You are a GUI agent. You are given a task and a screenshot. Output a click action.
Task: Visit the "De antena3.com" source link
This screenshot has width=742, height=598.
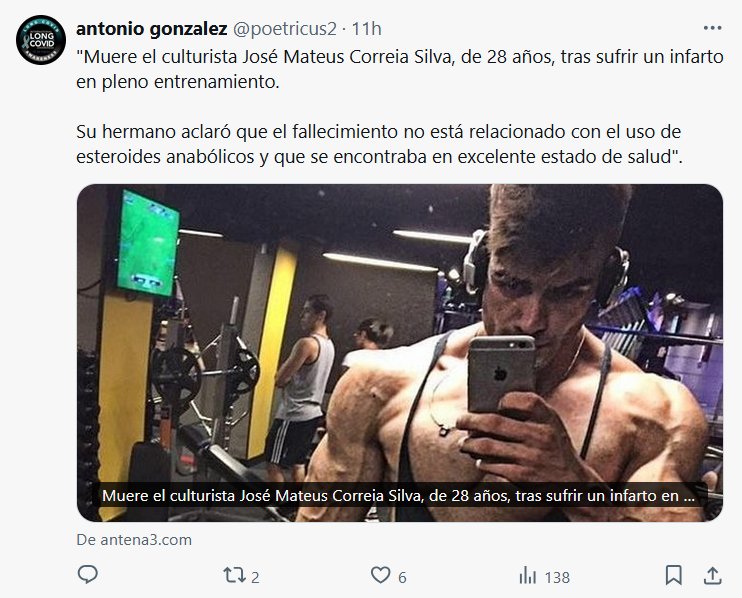134,539
